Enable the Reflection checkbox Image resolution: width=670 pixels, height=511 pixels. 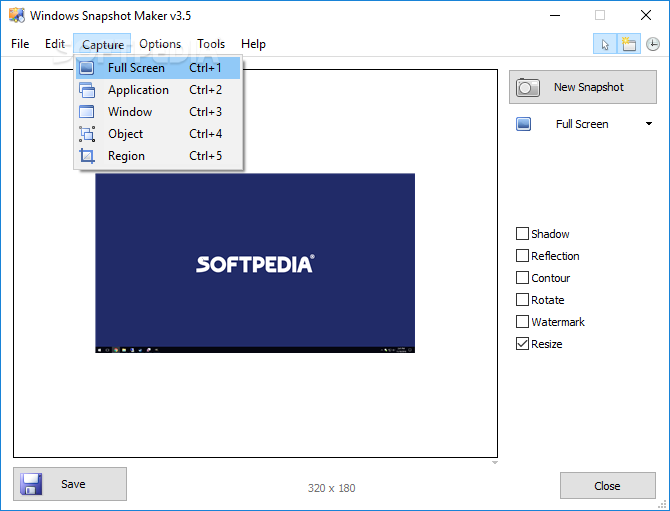pos(522,256)
